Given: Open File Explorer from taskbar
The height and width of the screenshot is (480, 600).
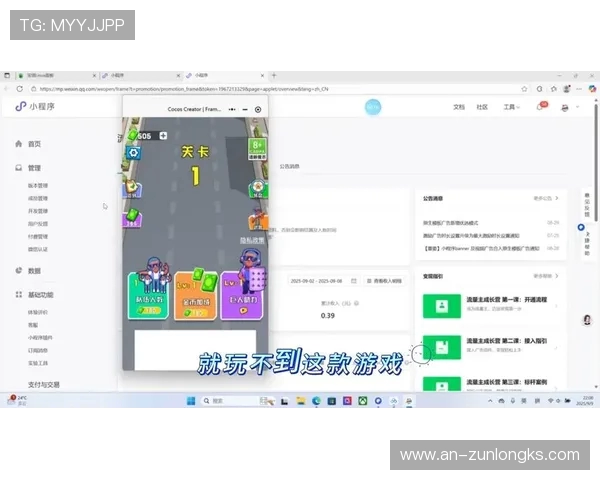Looking at the screenshot, I should (301, 401).
